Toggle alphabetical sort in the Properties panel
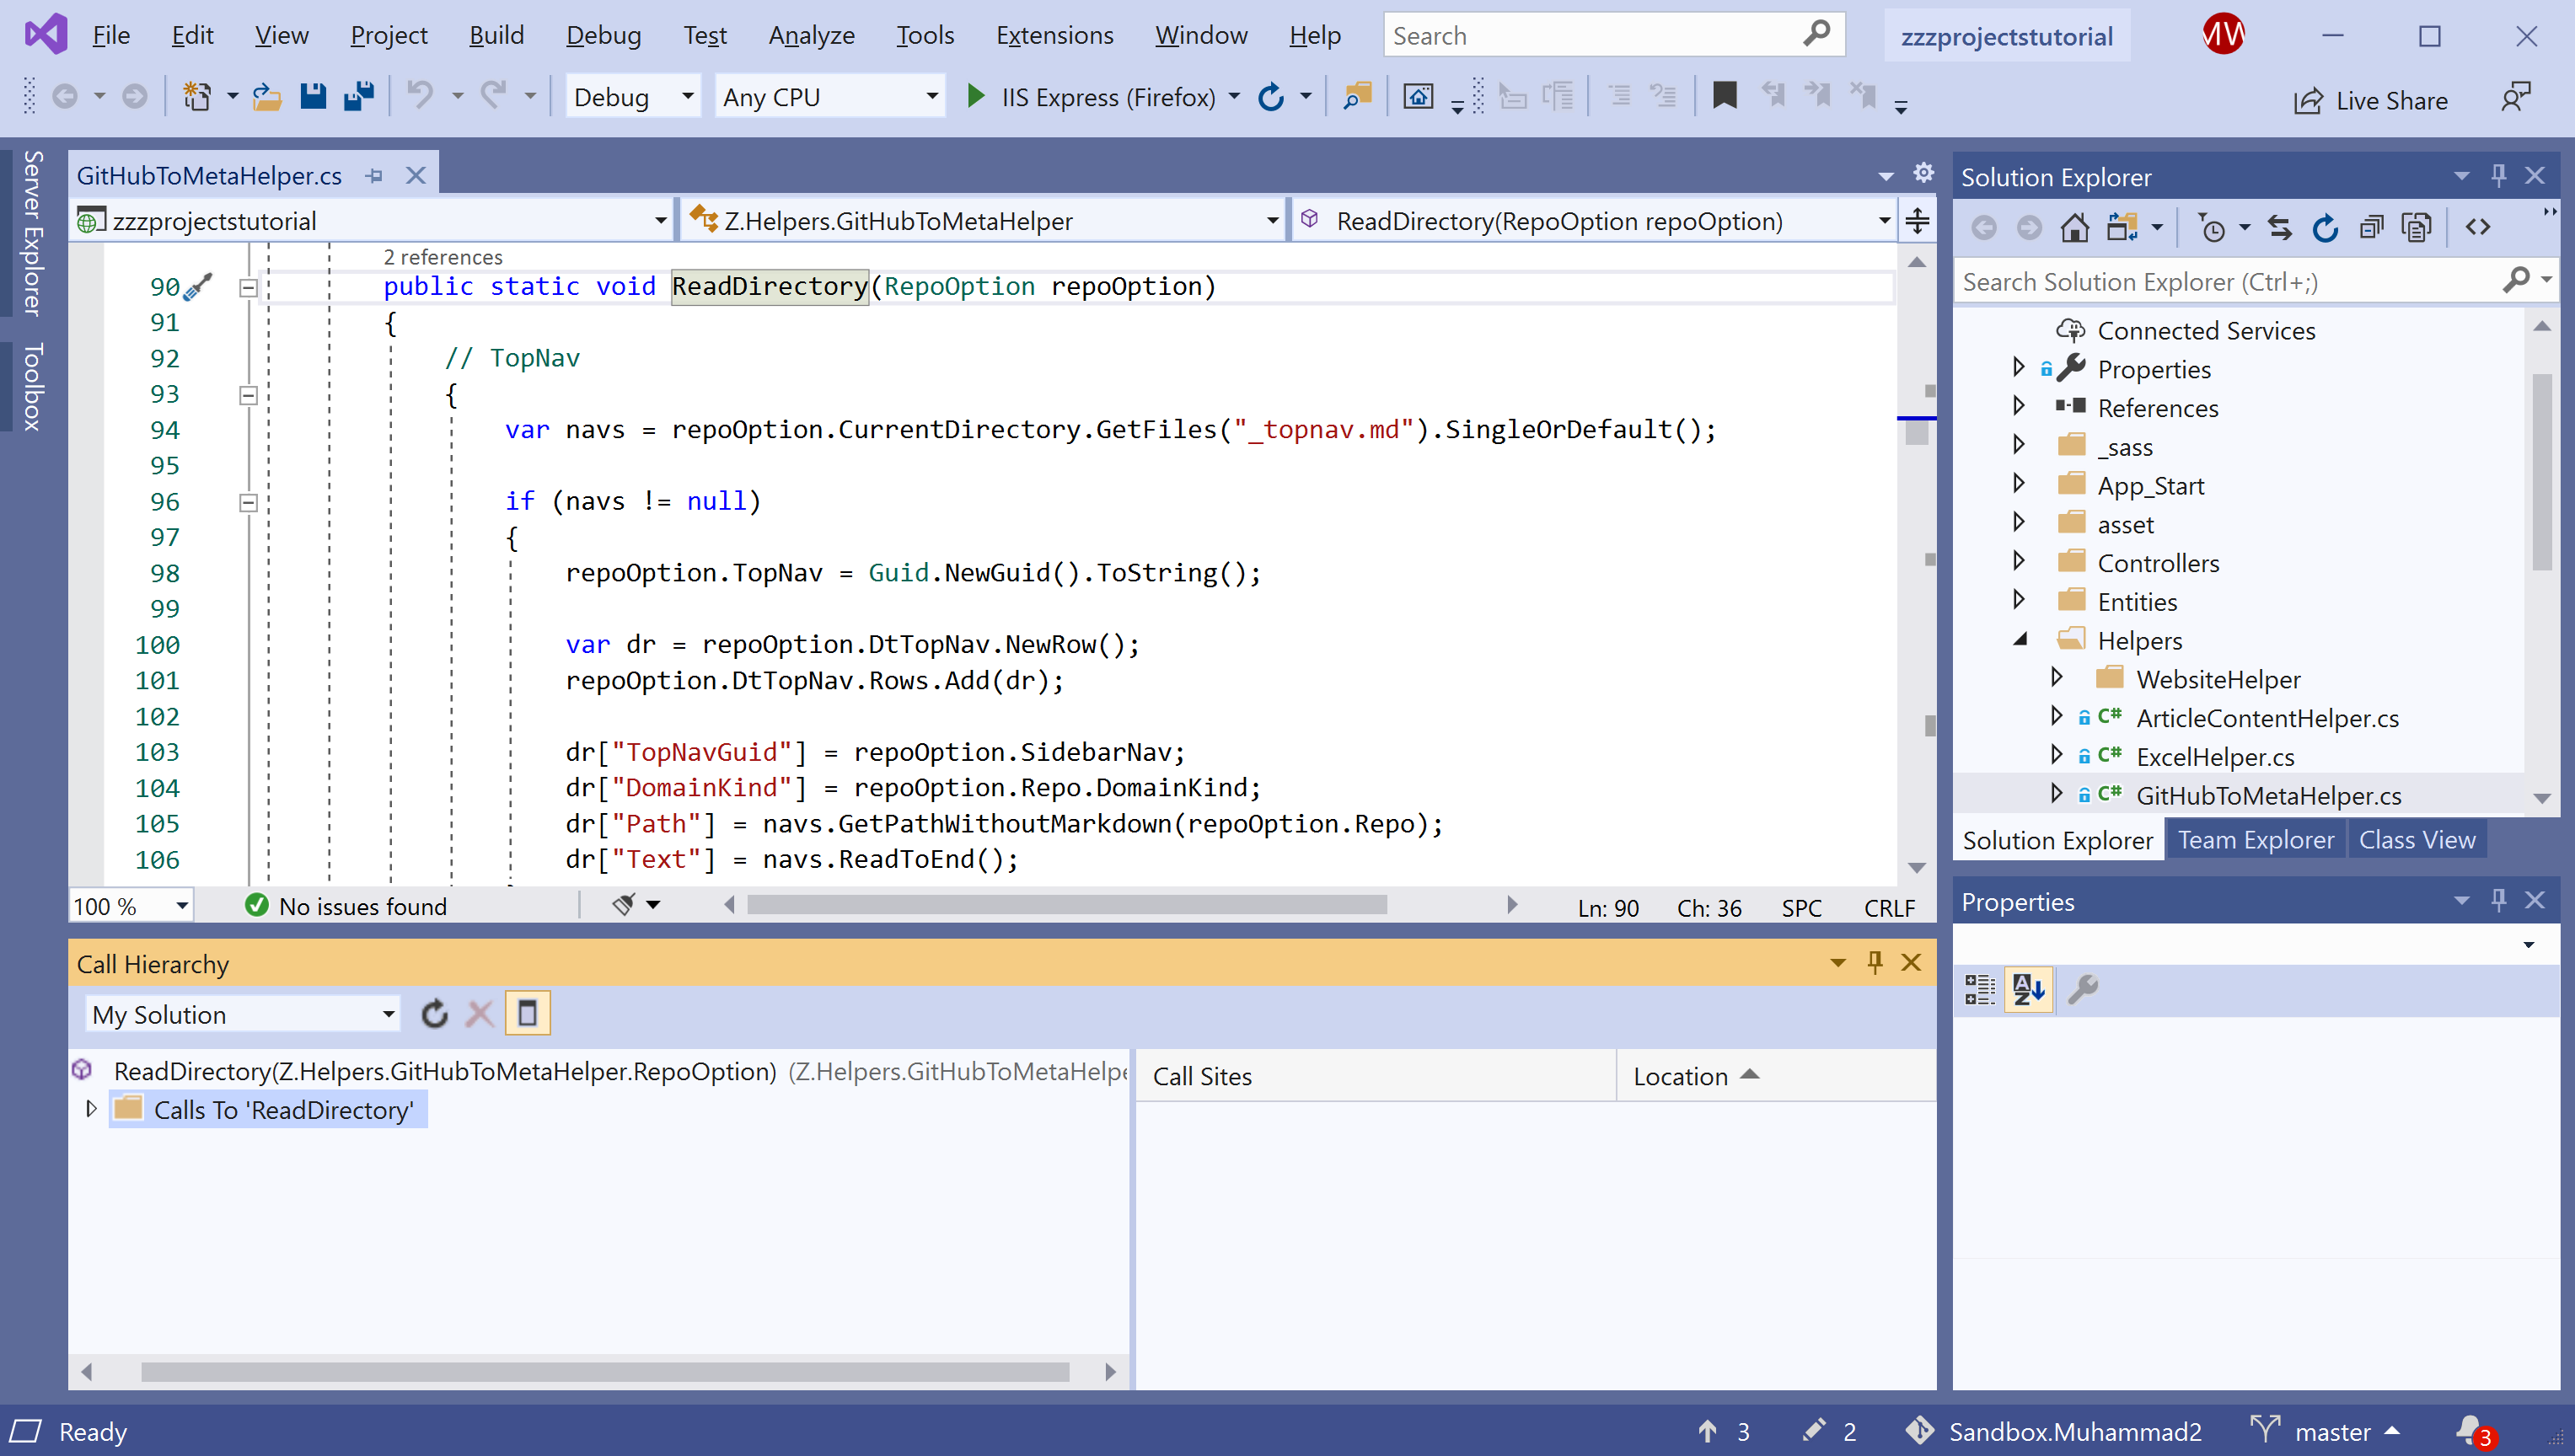This screenshot has height=1456, width=2575. (x=2028, y=989)
